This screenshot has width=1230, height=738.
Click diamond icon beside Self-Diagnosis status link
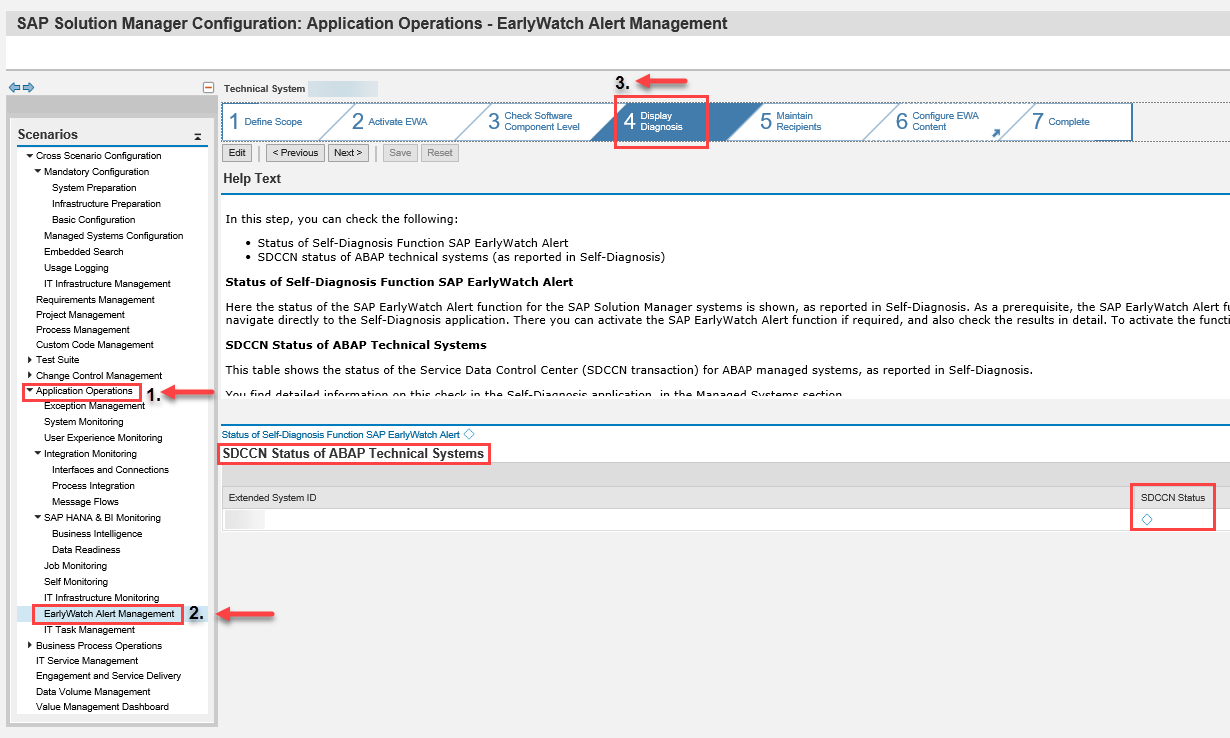pos(469,434)
